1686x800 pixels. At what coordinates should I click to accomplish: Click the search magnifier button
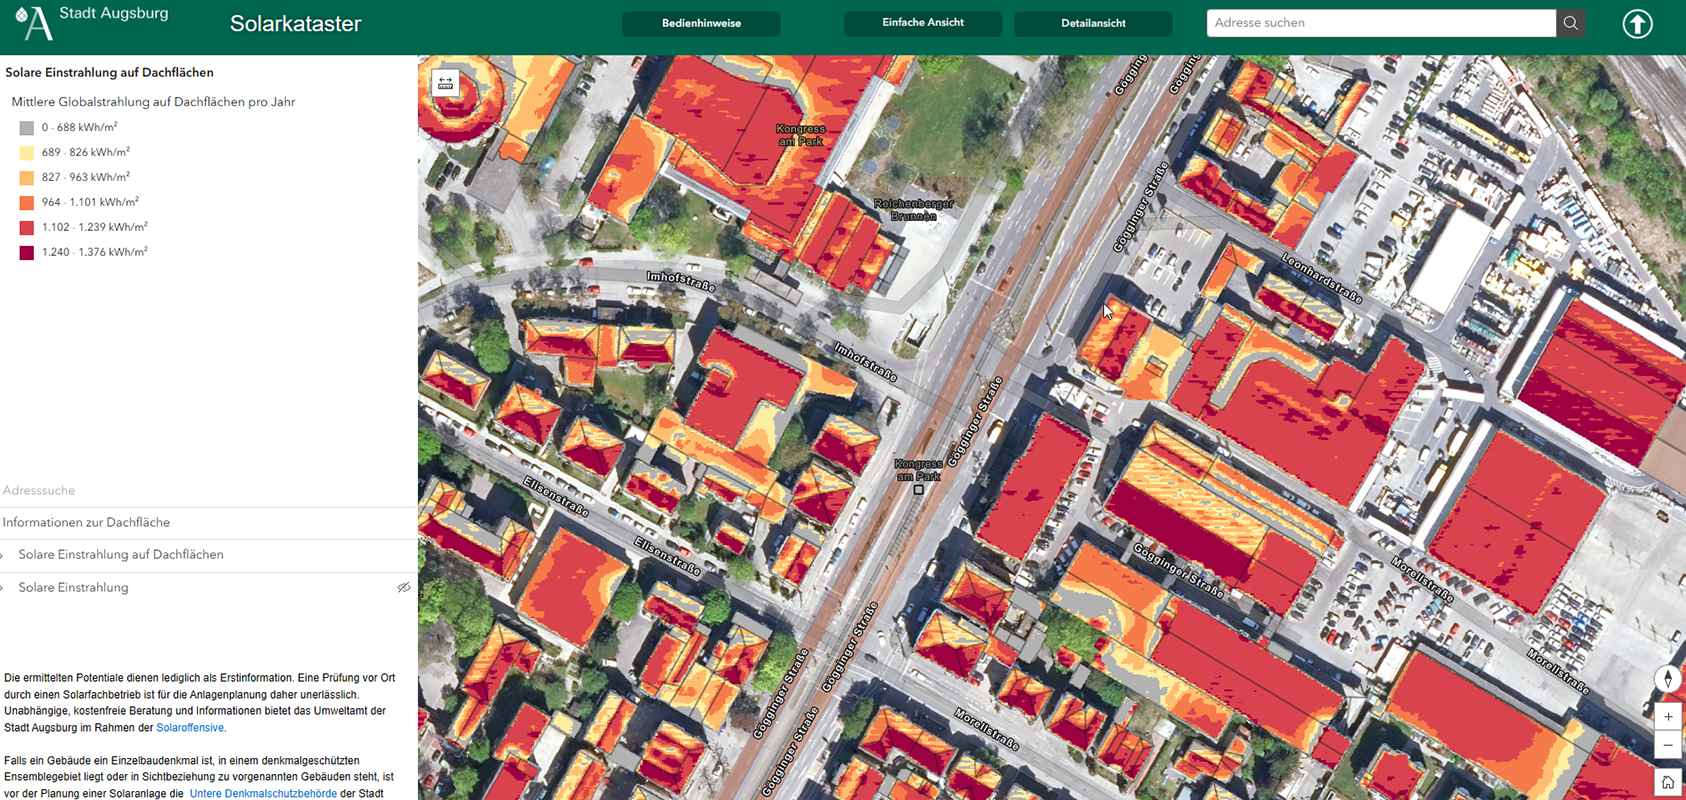(1571, 23)
